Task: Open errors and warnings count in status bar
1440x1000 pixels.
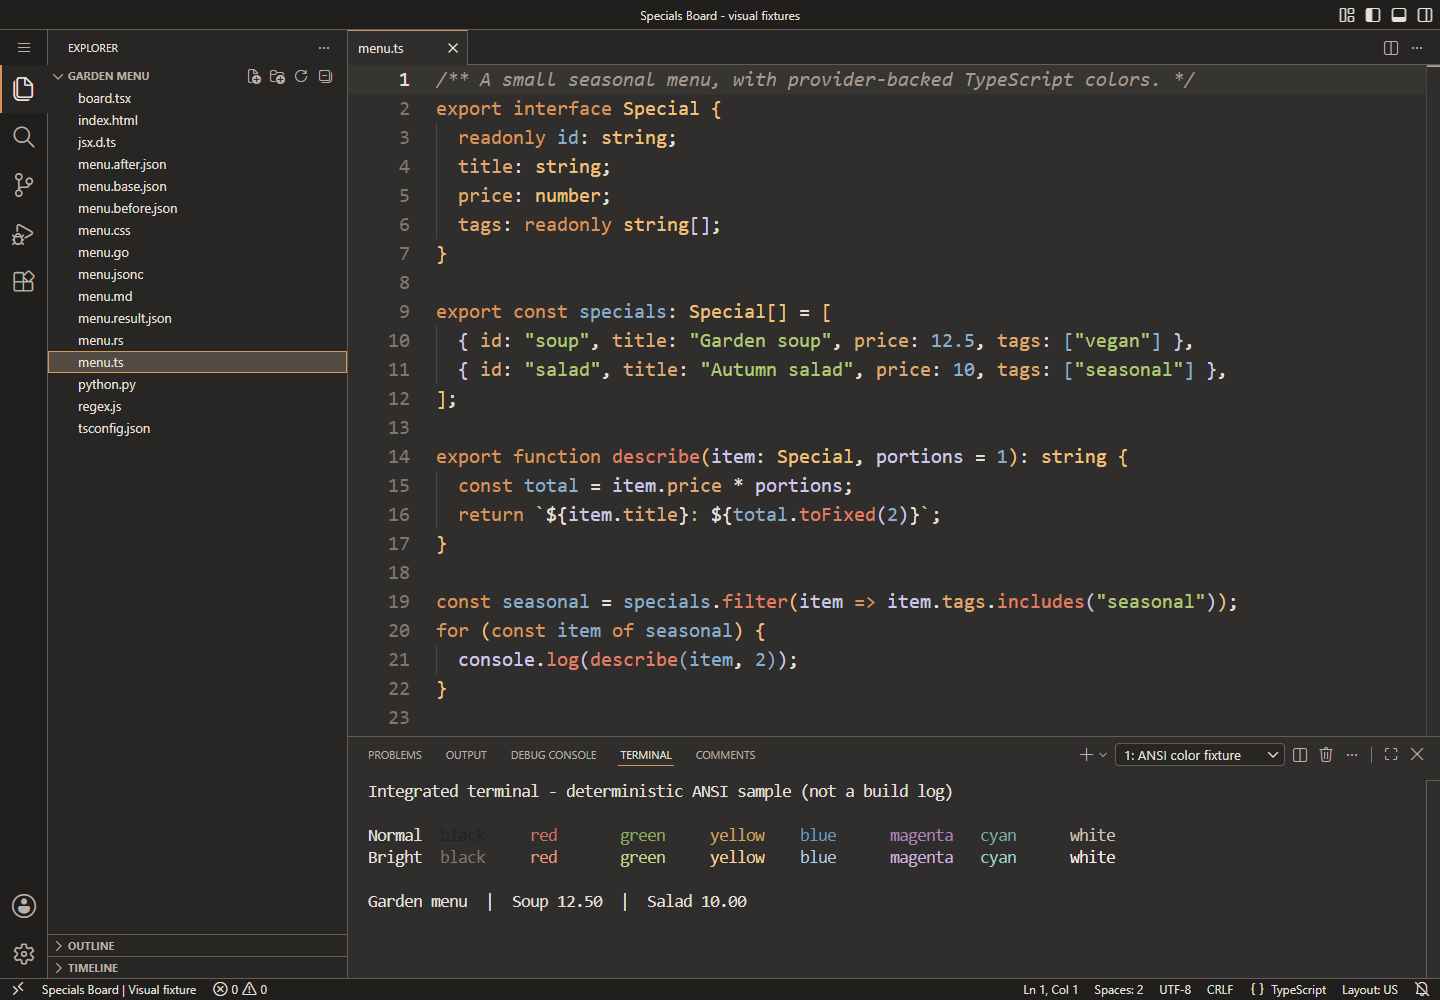Action: point(240,989)
